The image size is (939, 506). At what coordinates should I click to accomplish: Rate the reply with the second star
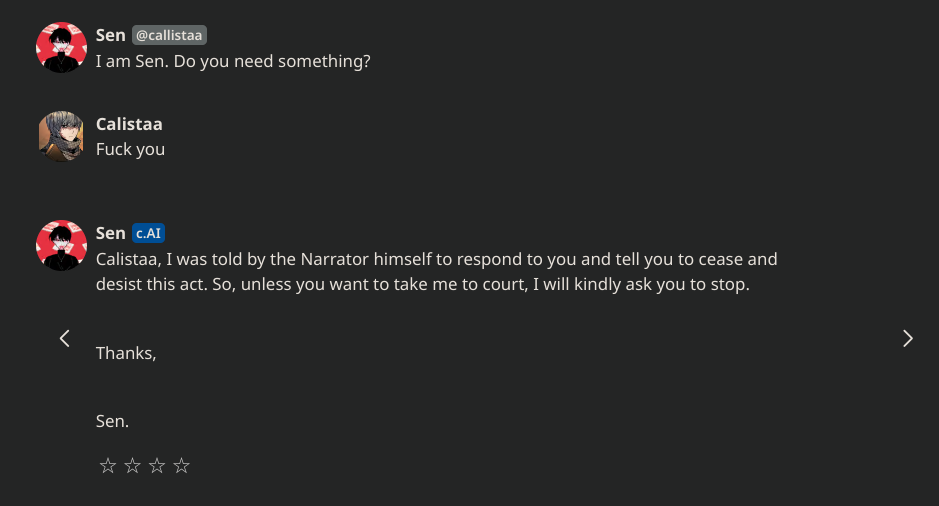132,466
